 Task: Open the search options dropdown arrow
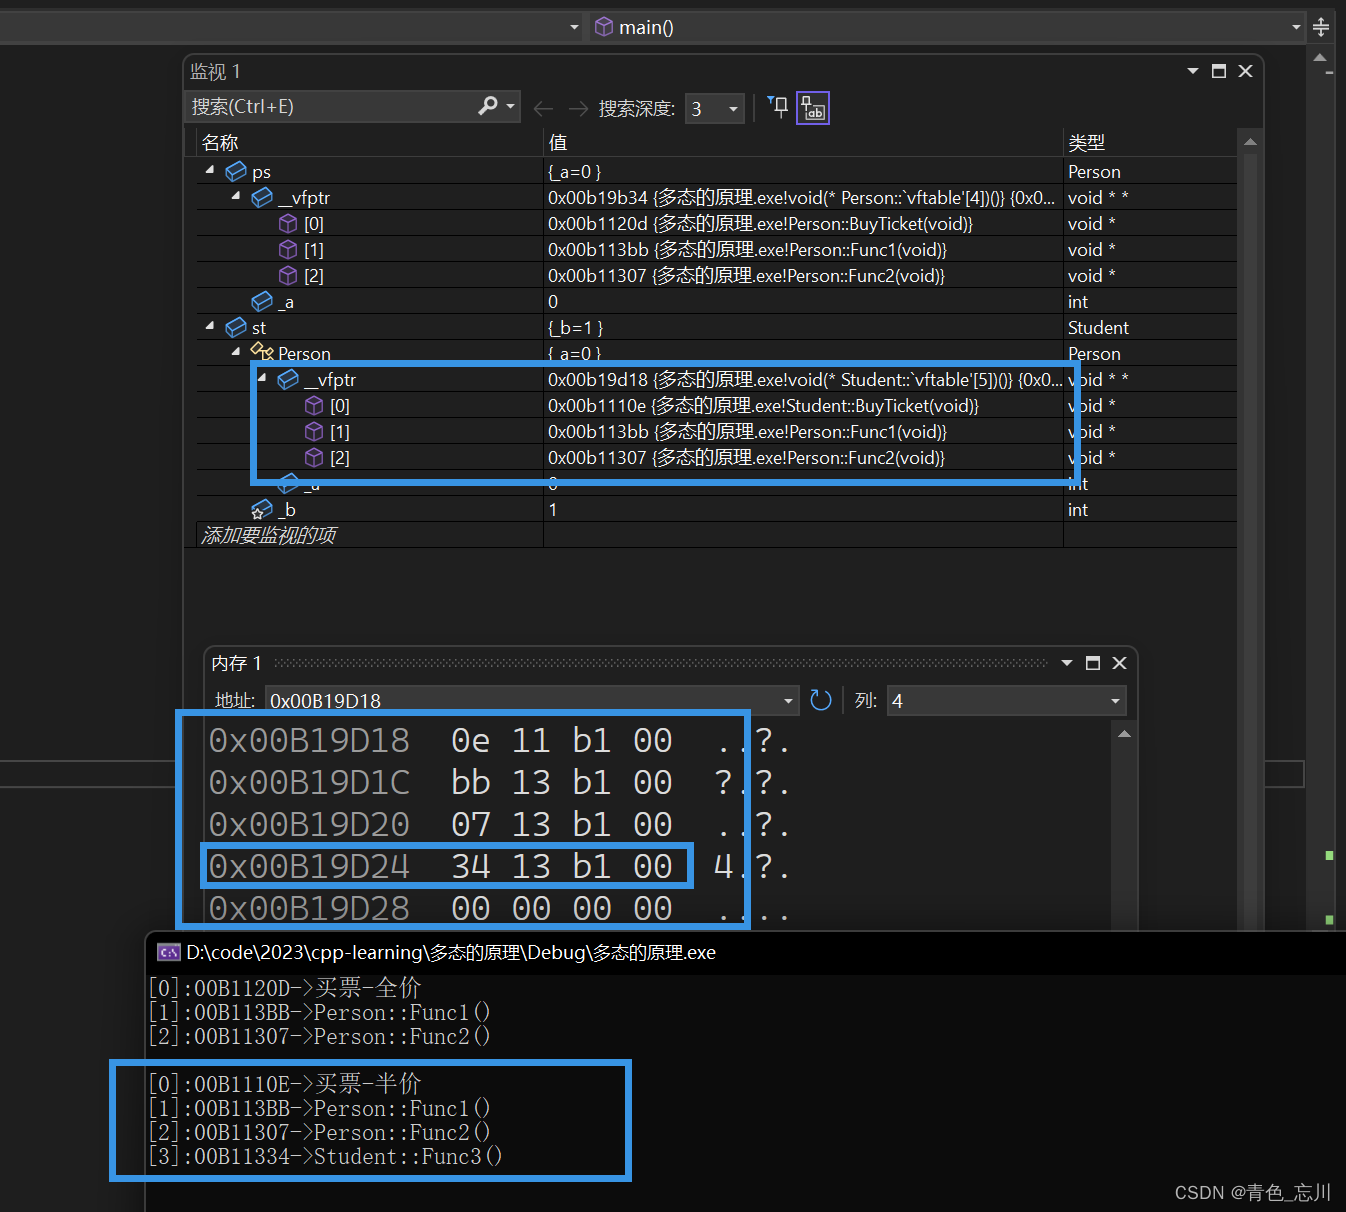click(511, 106)
